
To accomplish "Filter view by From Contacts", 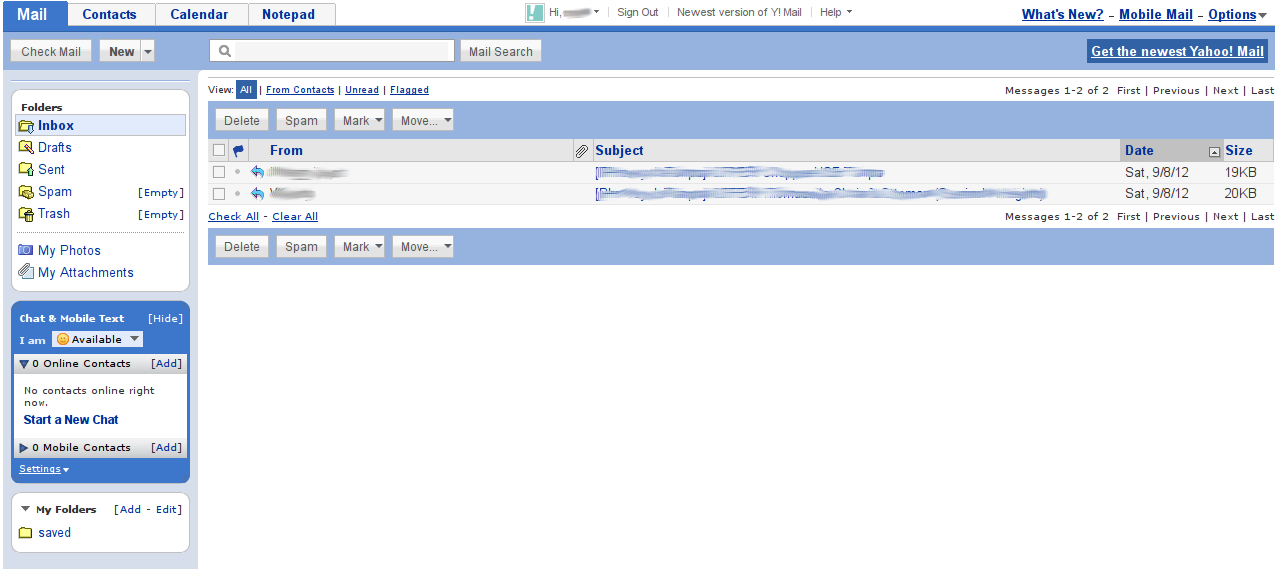I will point(300,90).
